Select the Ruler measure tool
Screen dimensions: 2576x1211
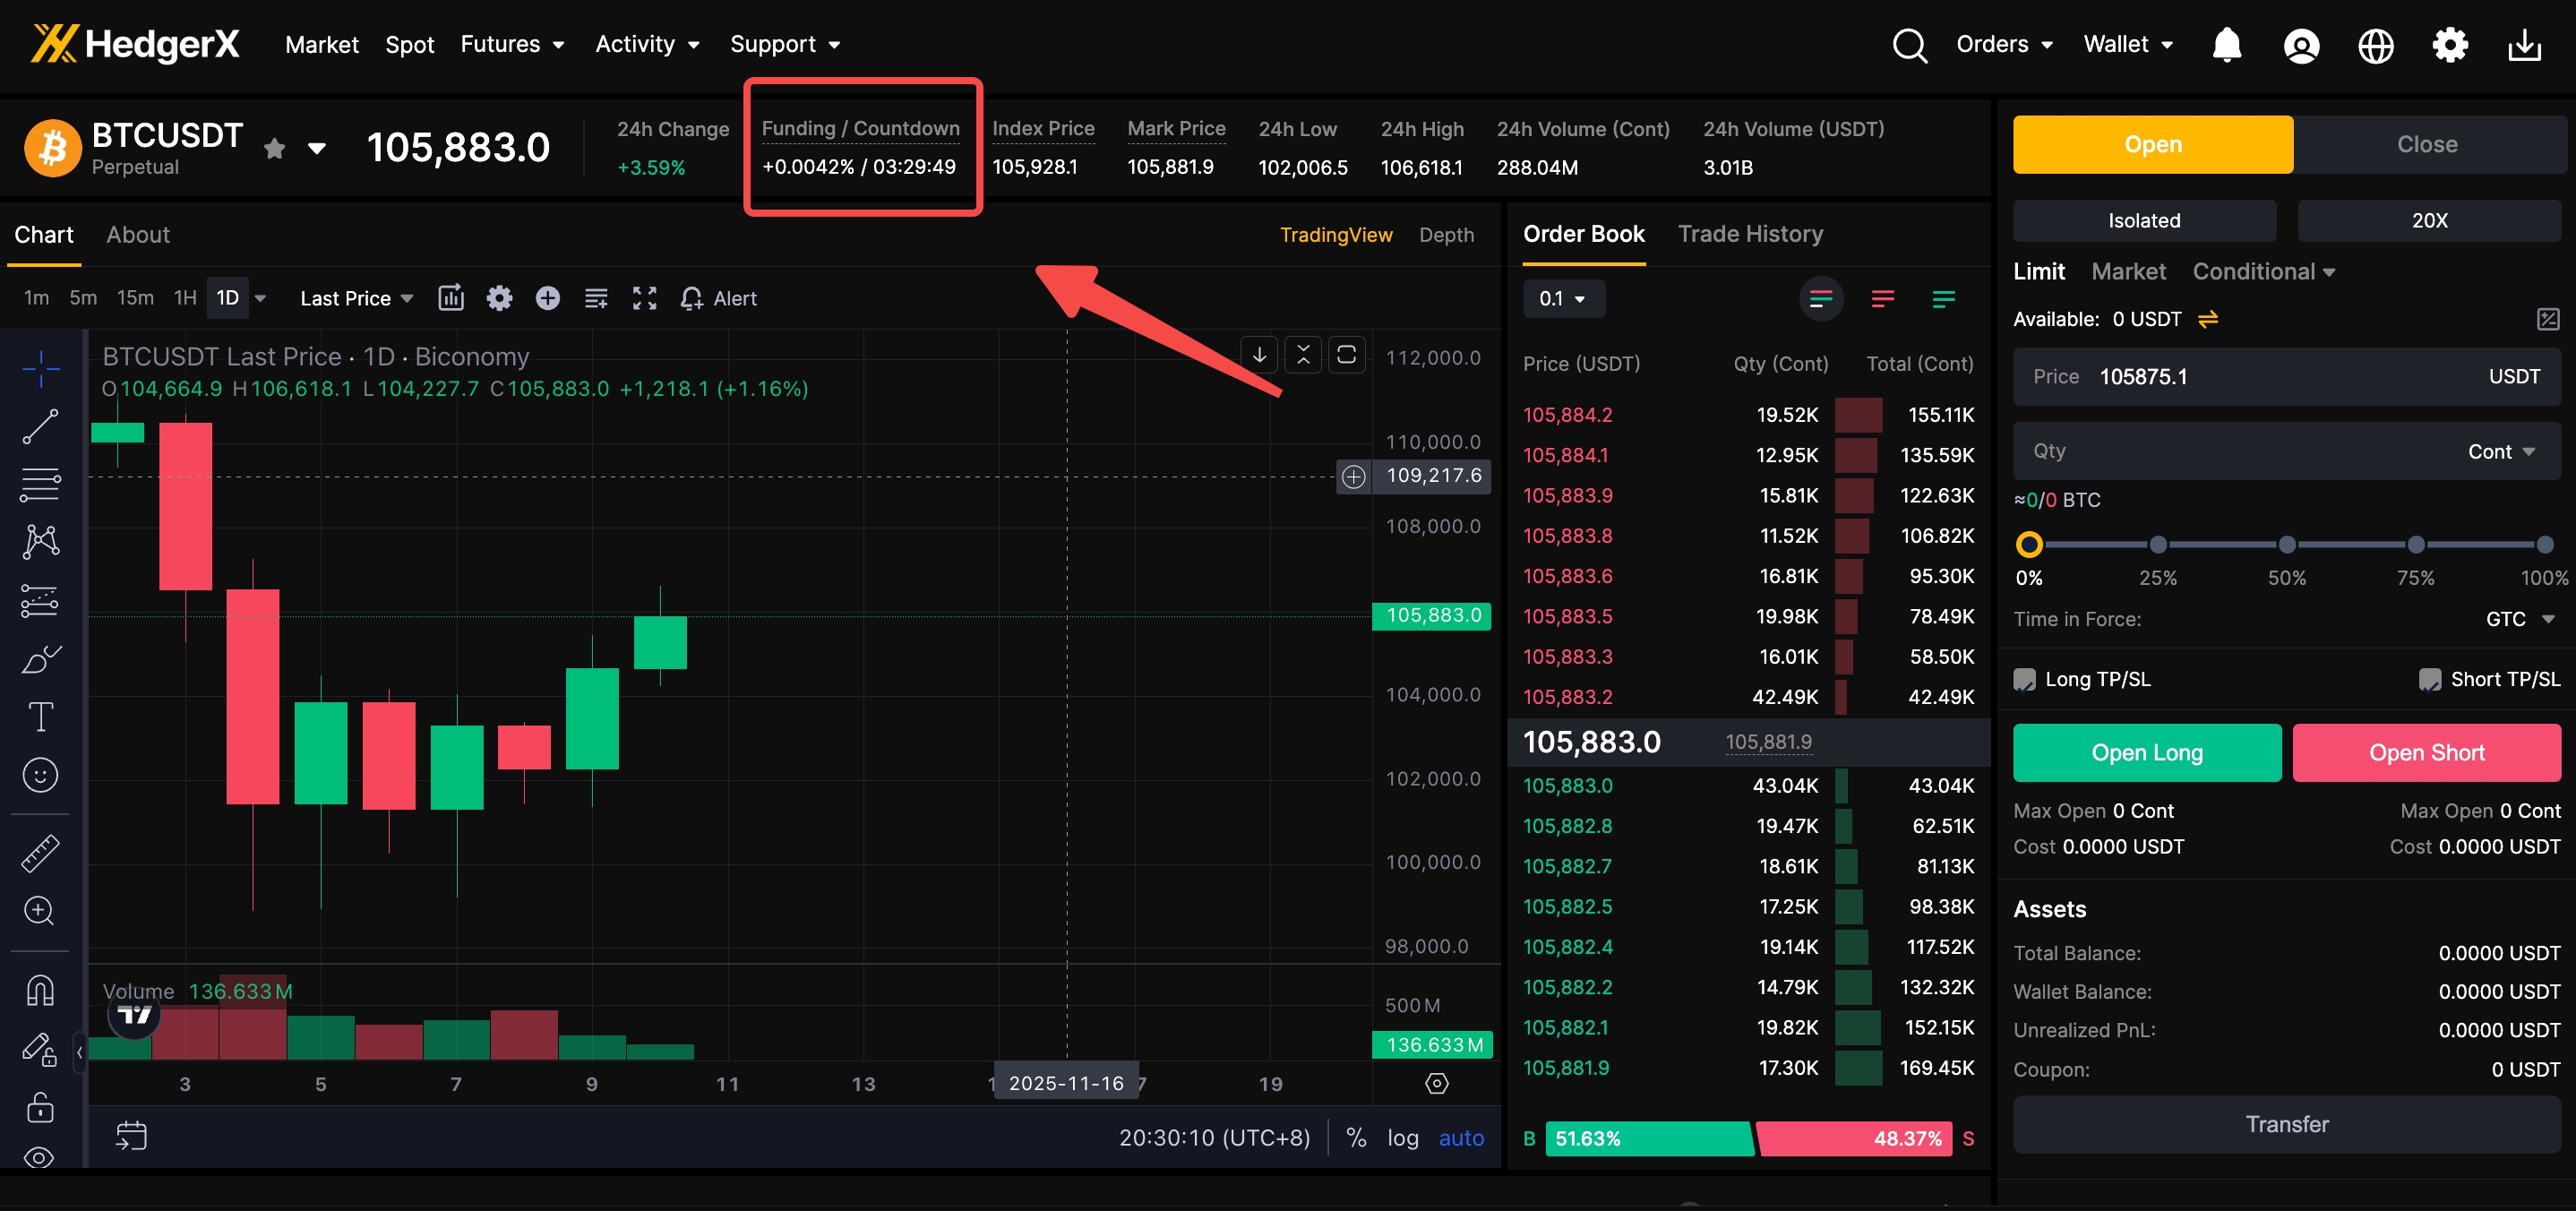pyautogui.click(x=40, y=853)
